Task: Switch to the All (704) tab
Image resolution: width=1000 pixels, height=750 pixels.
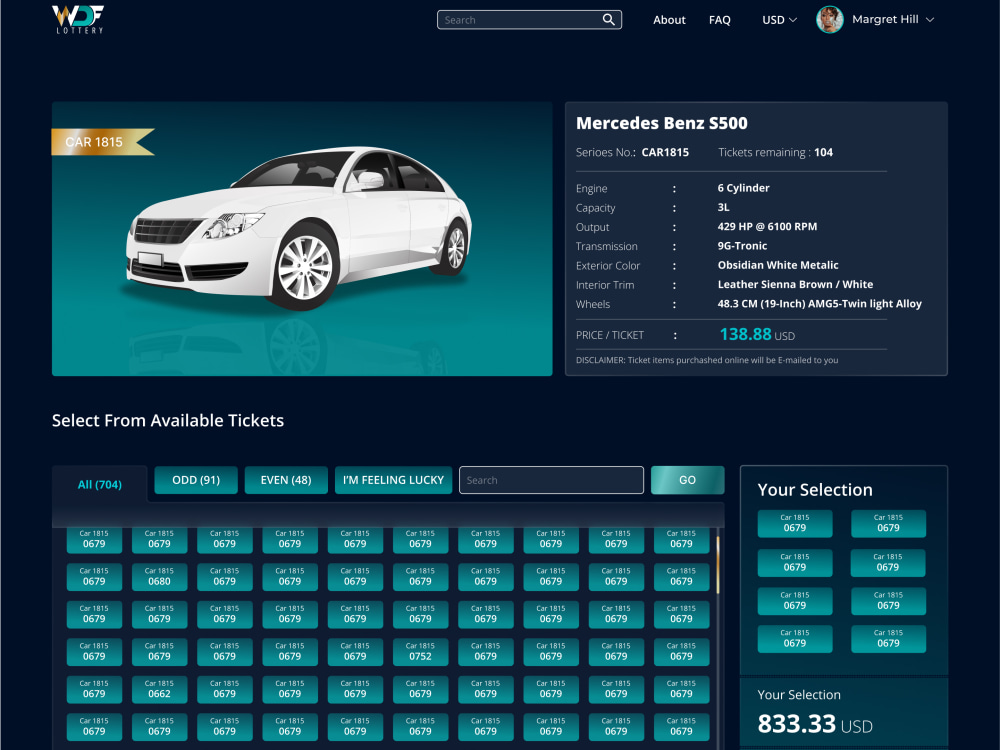Action: [x=99, y=485]
